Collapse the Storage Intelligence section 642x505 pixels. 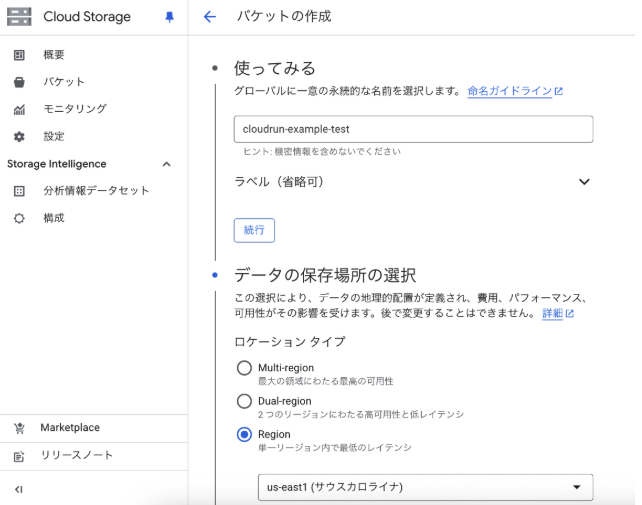click(166, 164)
